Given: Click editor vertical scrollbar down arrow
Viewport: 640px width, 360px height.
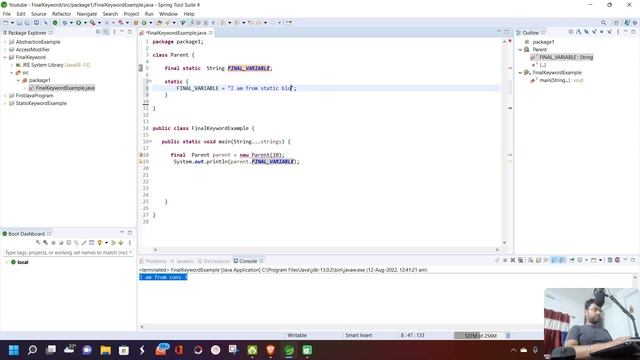Looking at the screenshot, I should (x=505, y=243).
